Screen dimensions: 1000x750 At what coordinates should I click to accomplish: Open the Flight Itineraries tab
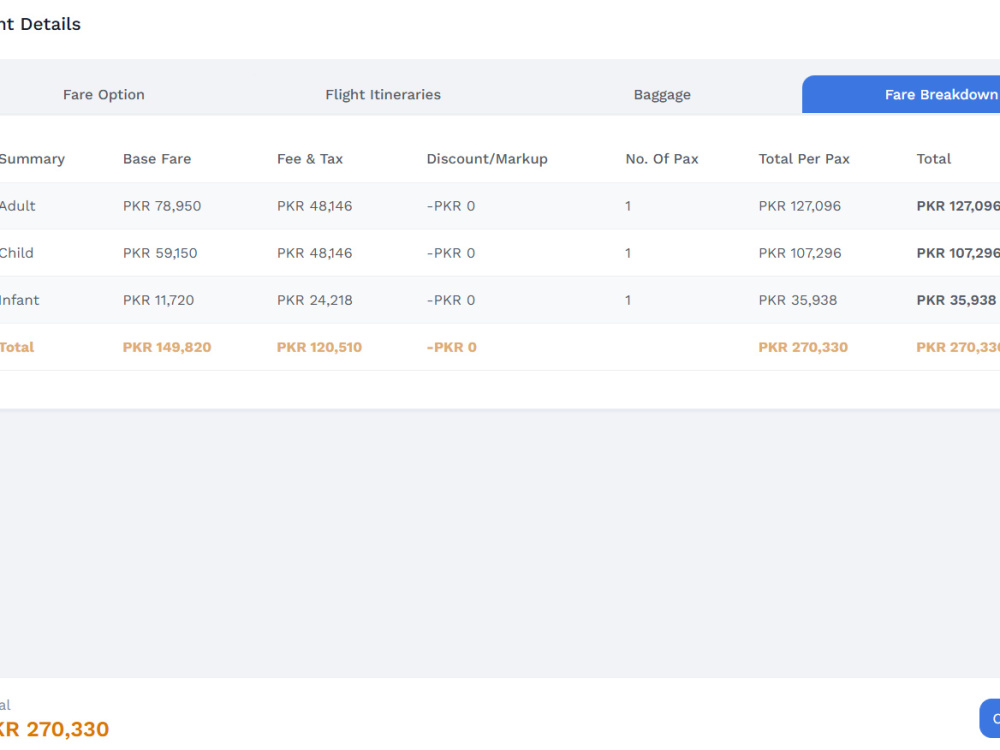[383, 94]
